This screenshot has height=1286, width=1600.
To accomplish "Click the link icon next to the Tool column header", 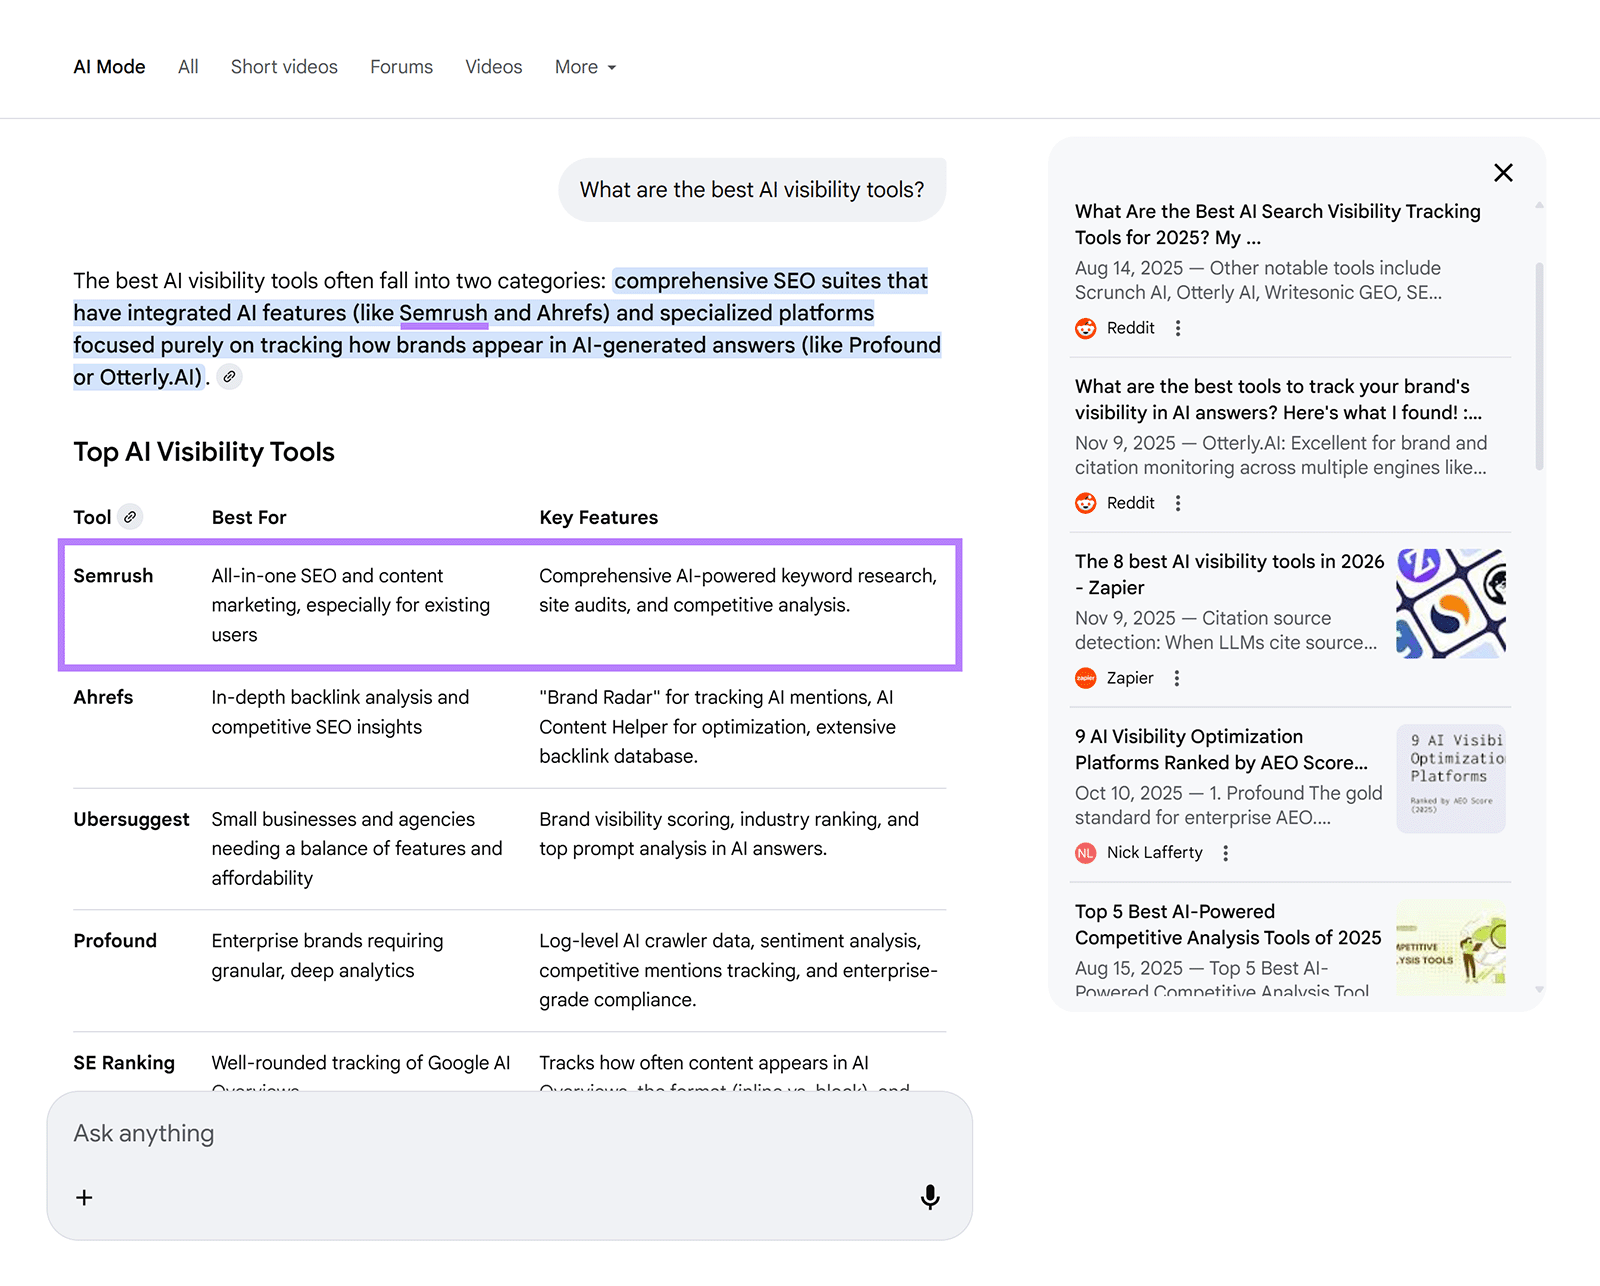I will (x=131, y=517).
